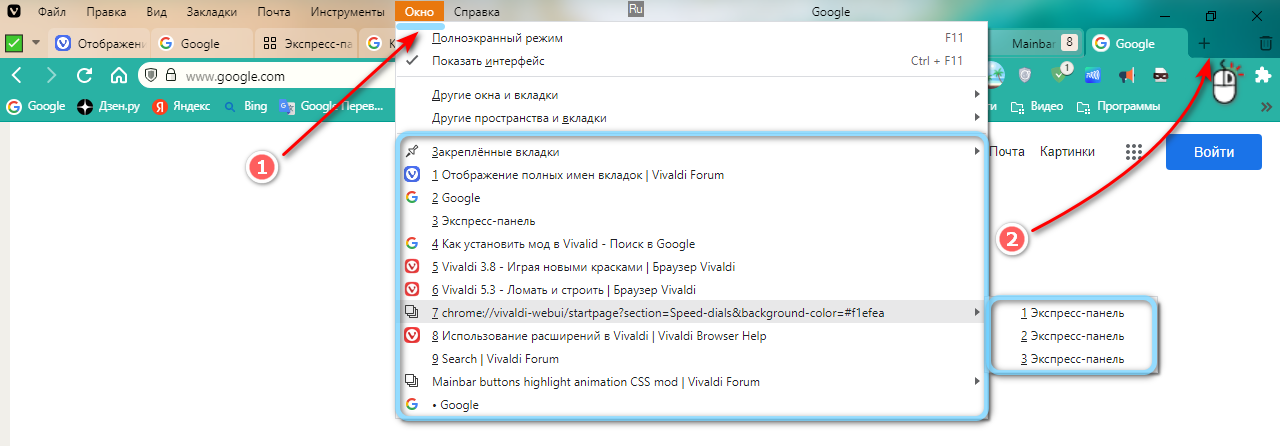Open the Справка menu
The image size is (1280, 446).
(477, 13)
